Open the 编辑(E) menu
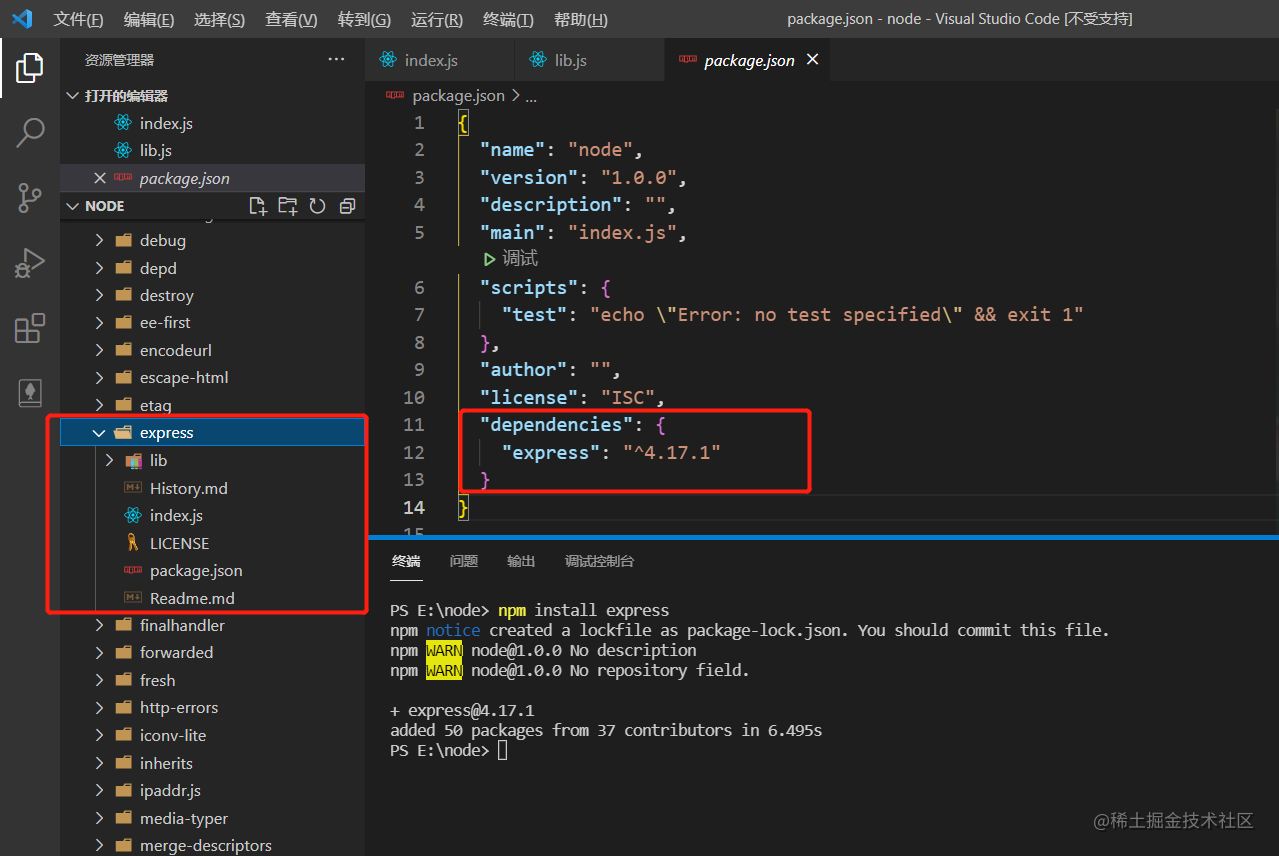Viewport: 1279px width, 856px height. [149, 20]
